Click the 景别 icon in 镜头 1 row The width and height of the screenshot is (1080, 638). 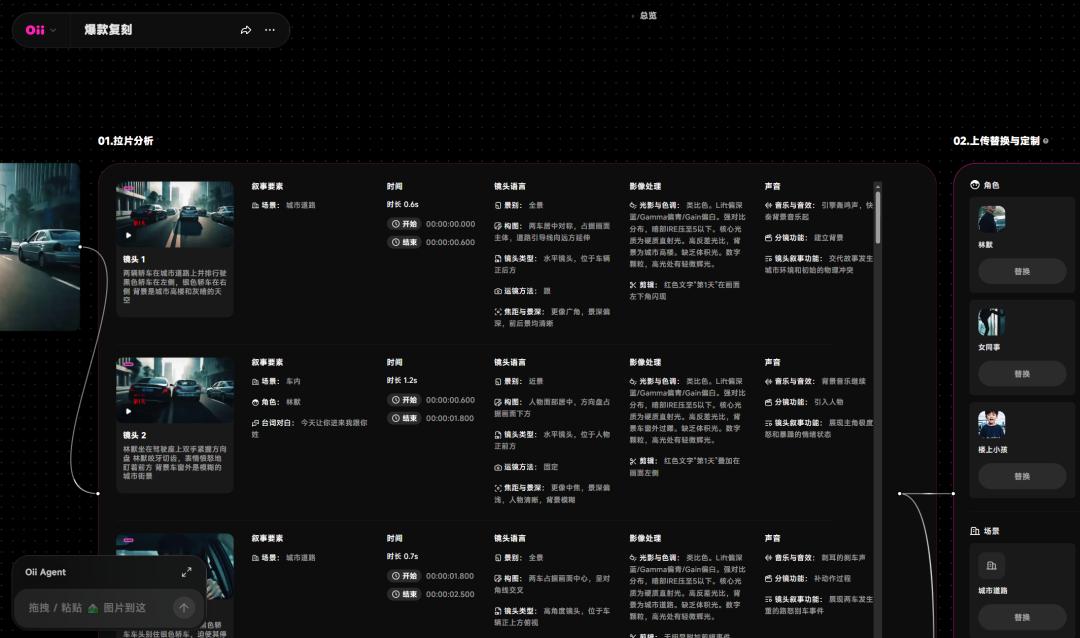[x=498, y=205]
